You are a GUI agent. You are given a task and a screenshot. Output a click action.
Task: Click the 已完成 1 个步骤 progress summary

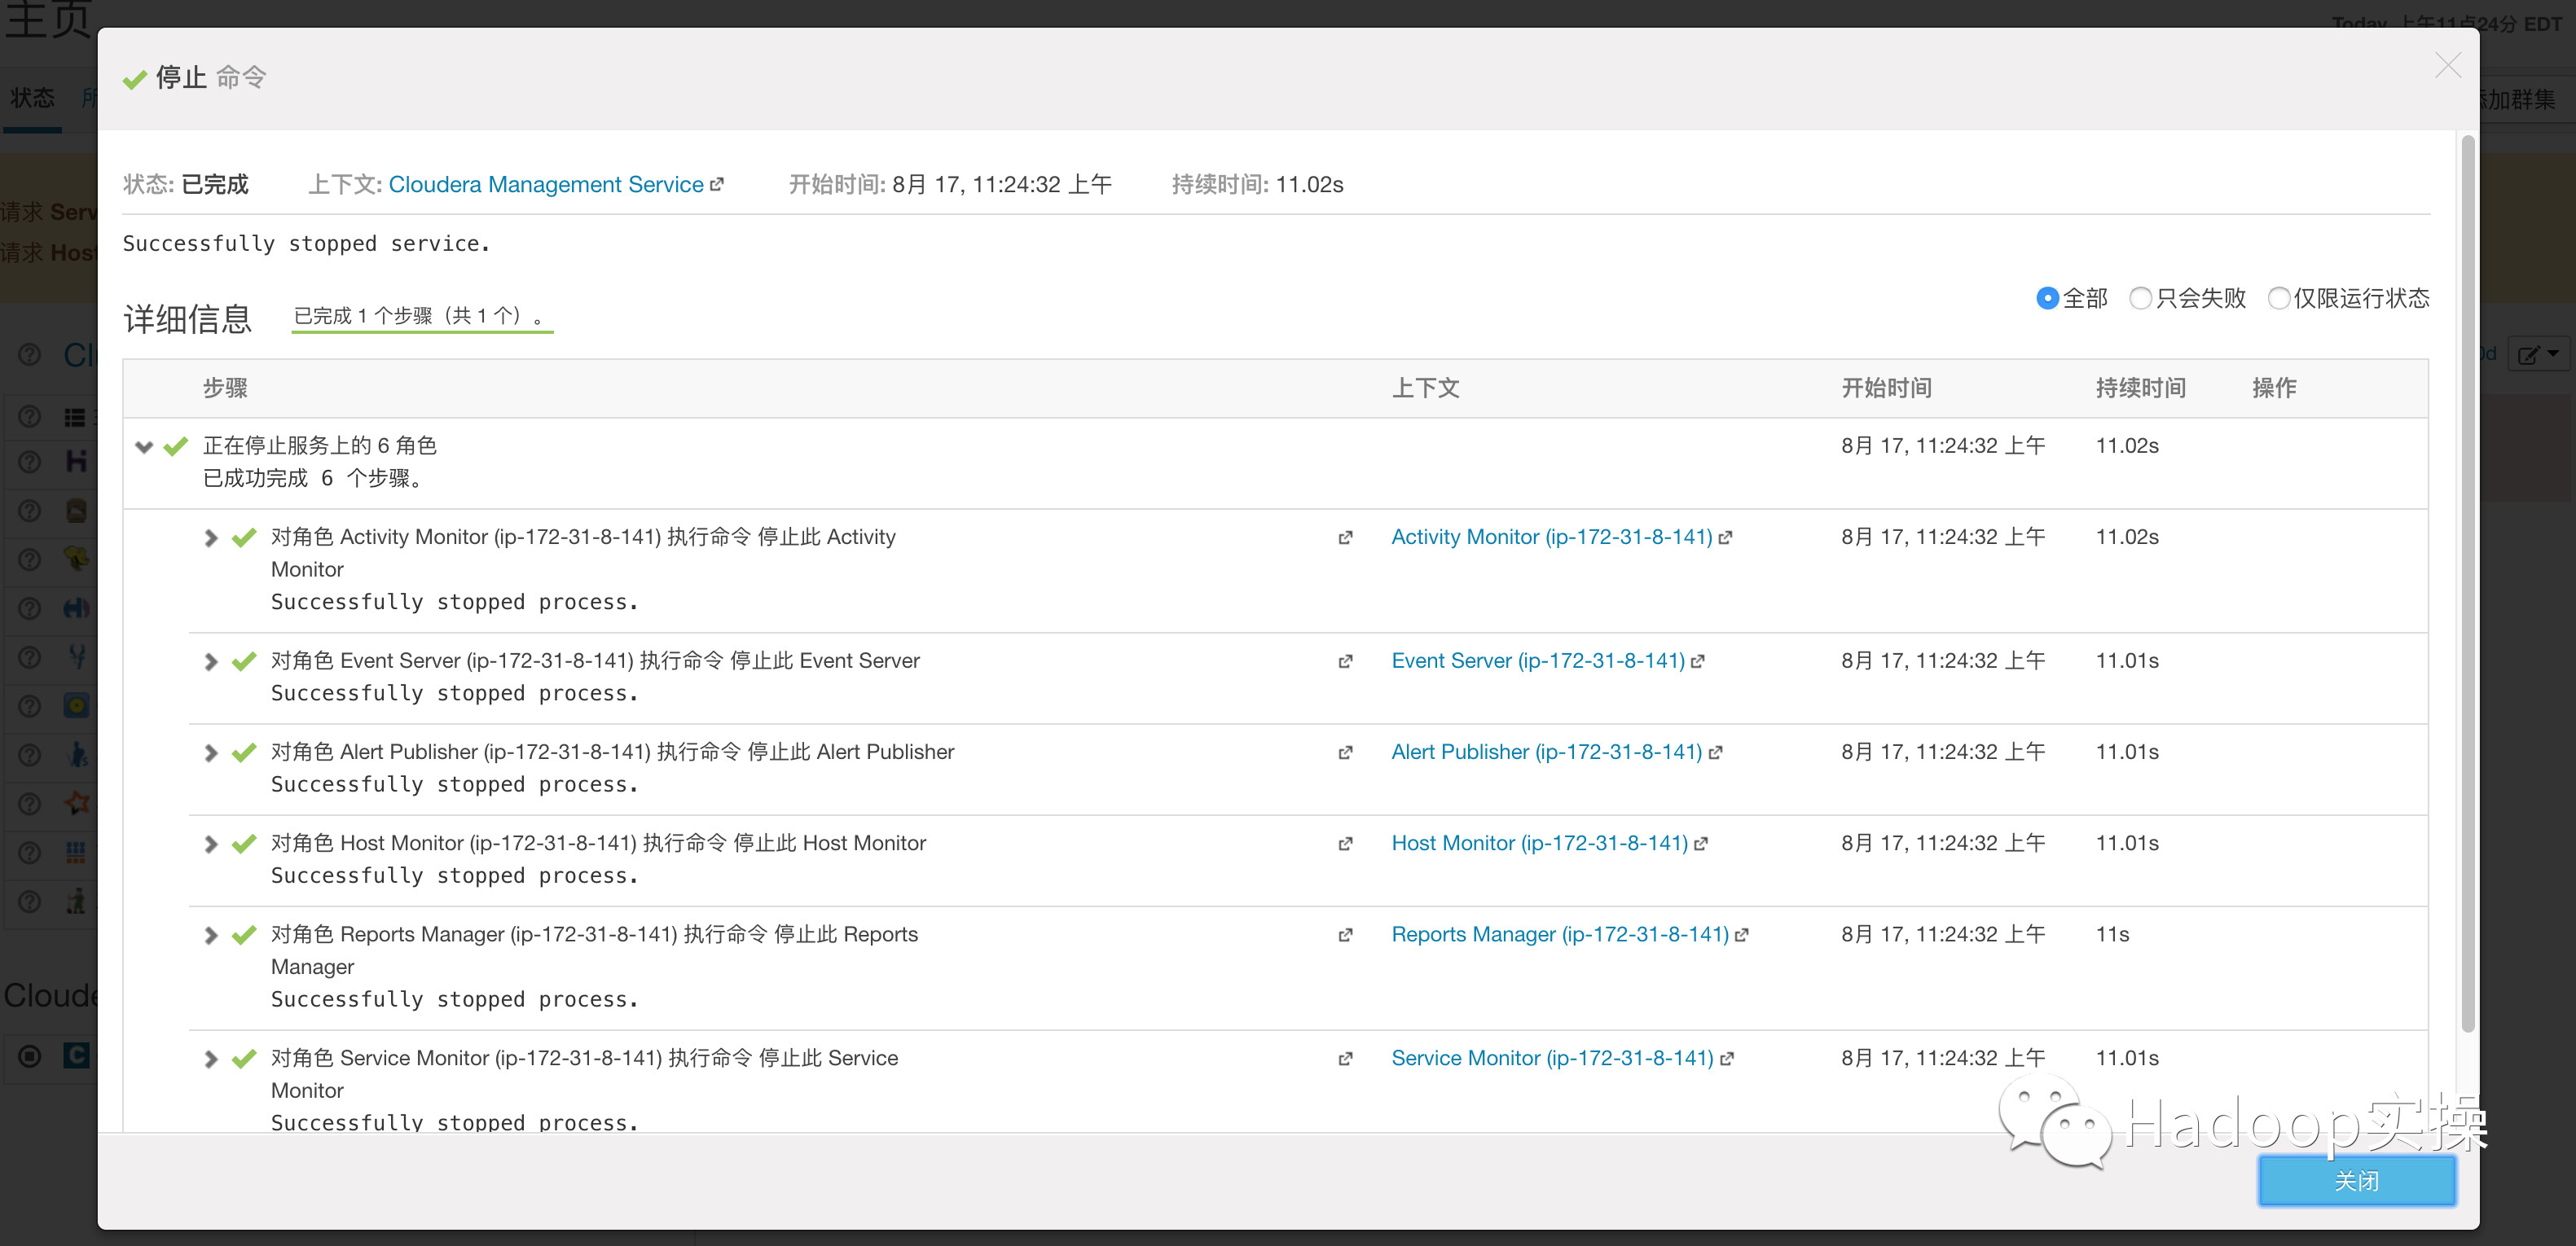click(422, 316)
